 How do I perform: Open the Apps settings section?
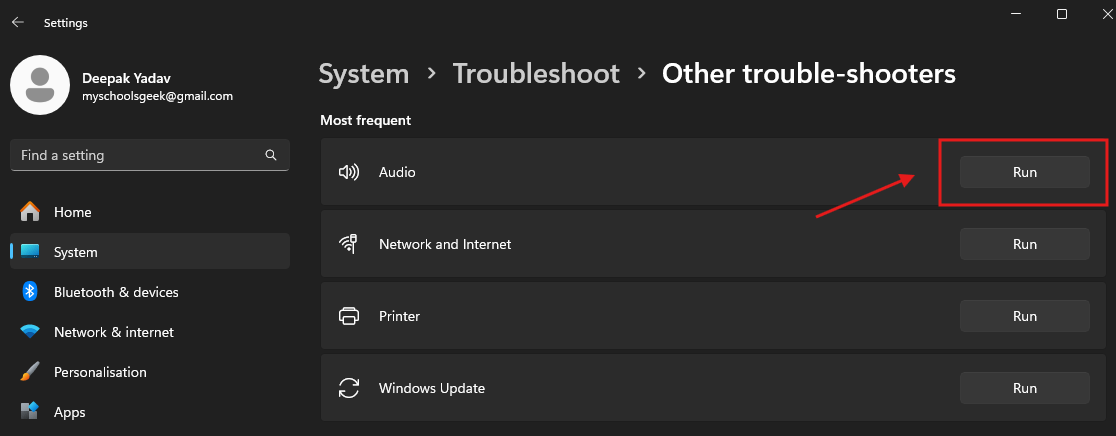click(x=70, y=412)
